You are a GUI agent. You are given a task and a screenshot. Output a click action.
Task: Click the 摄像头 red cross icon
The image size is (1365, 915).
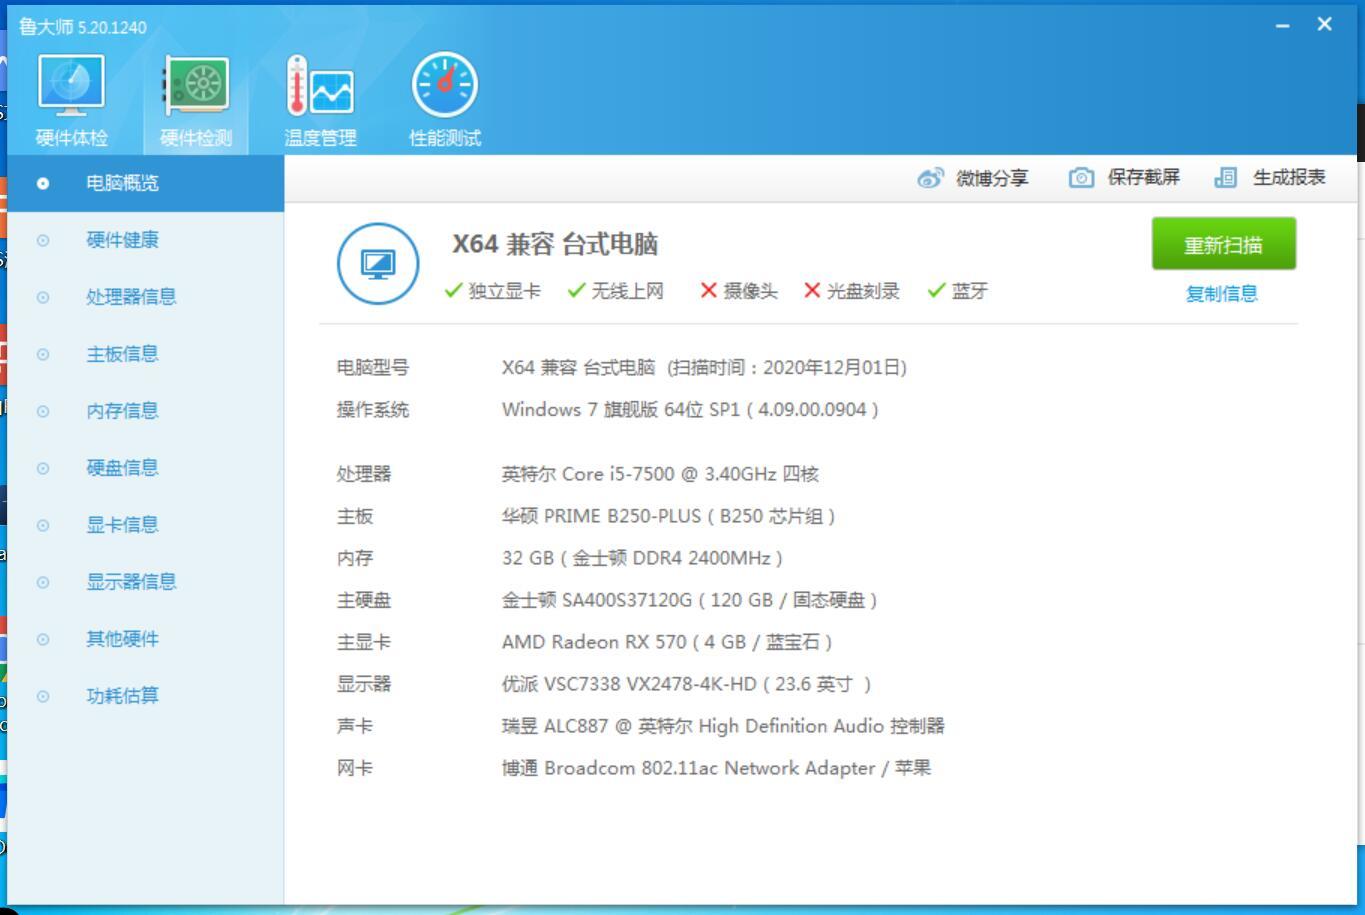(x=709, y=290)
